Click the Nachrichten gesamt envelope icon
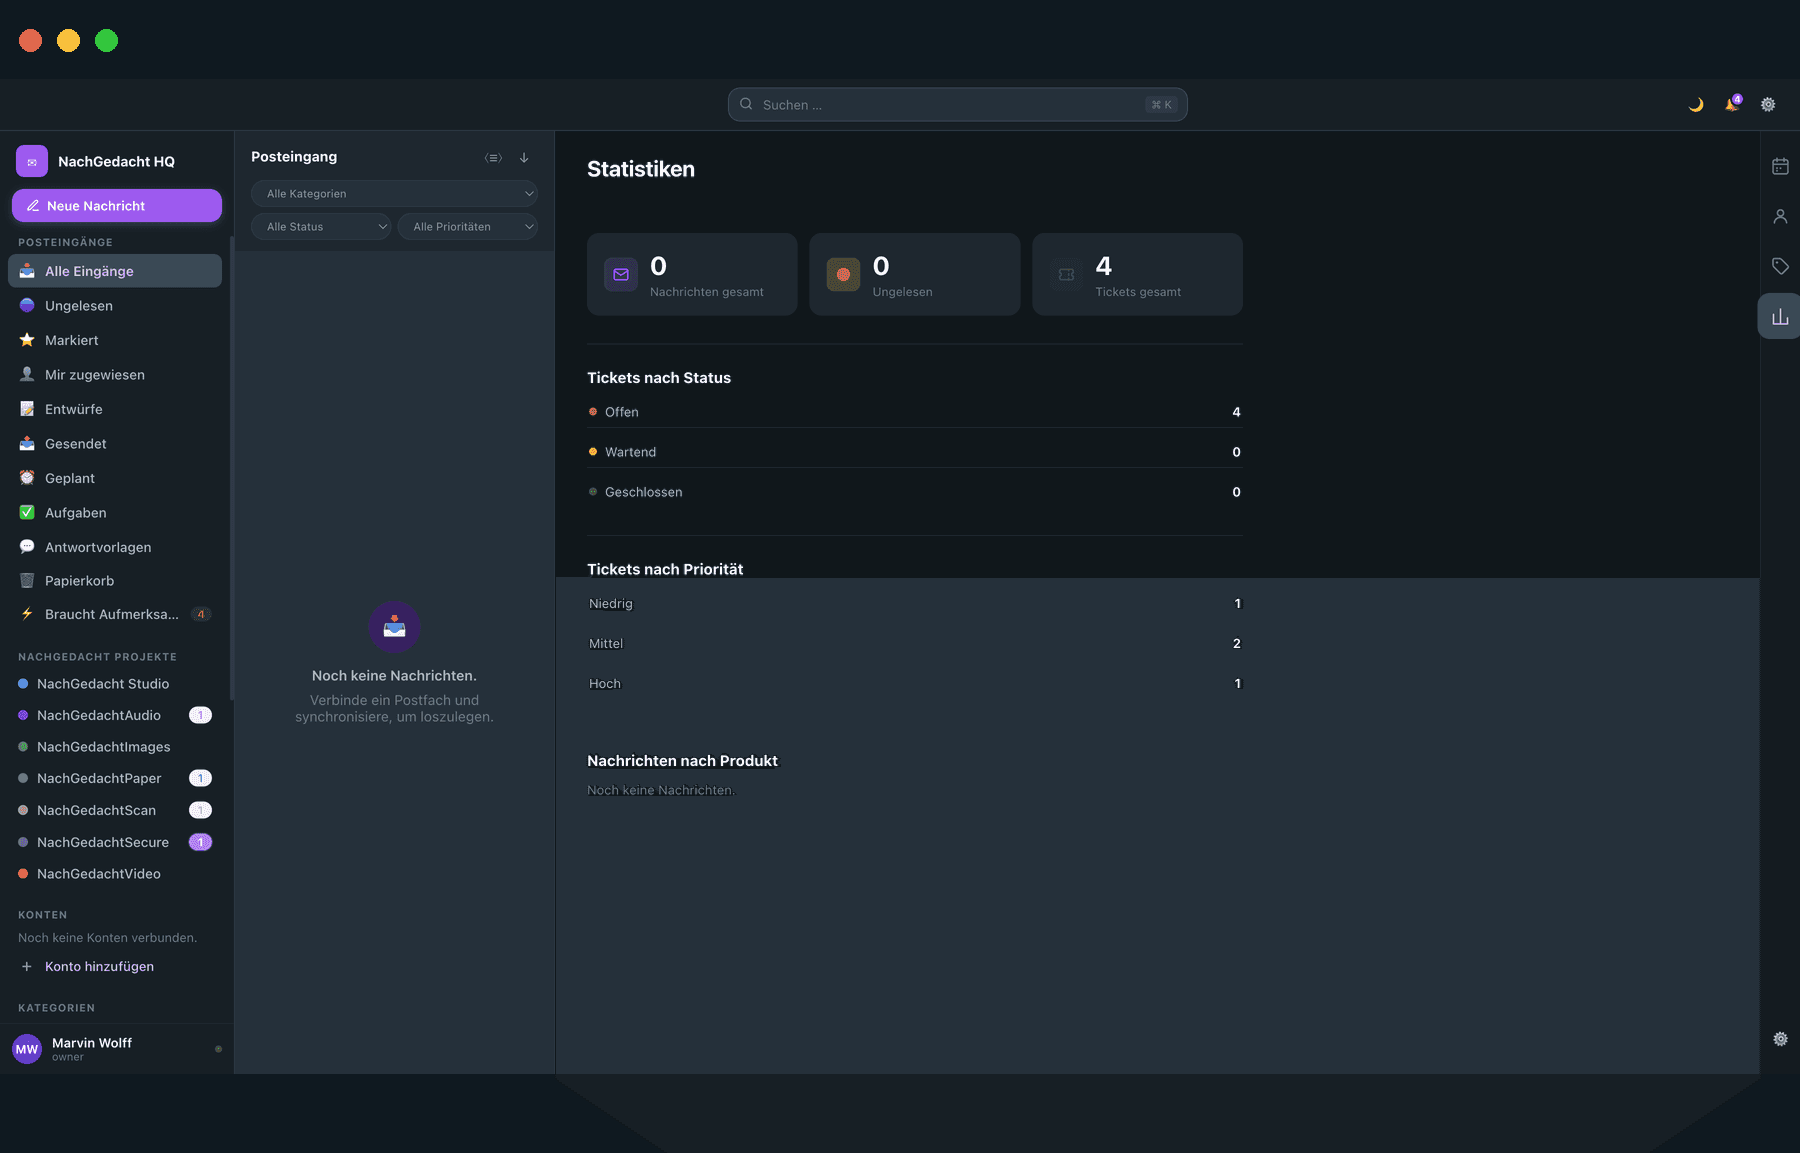Image resolution: width=1800 pixels, height=1153 pixels. pyautogui.click(x=621, y=274)
